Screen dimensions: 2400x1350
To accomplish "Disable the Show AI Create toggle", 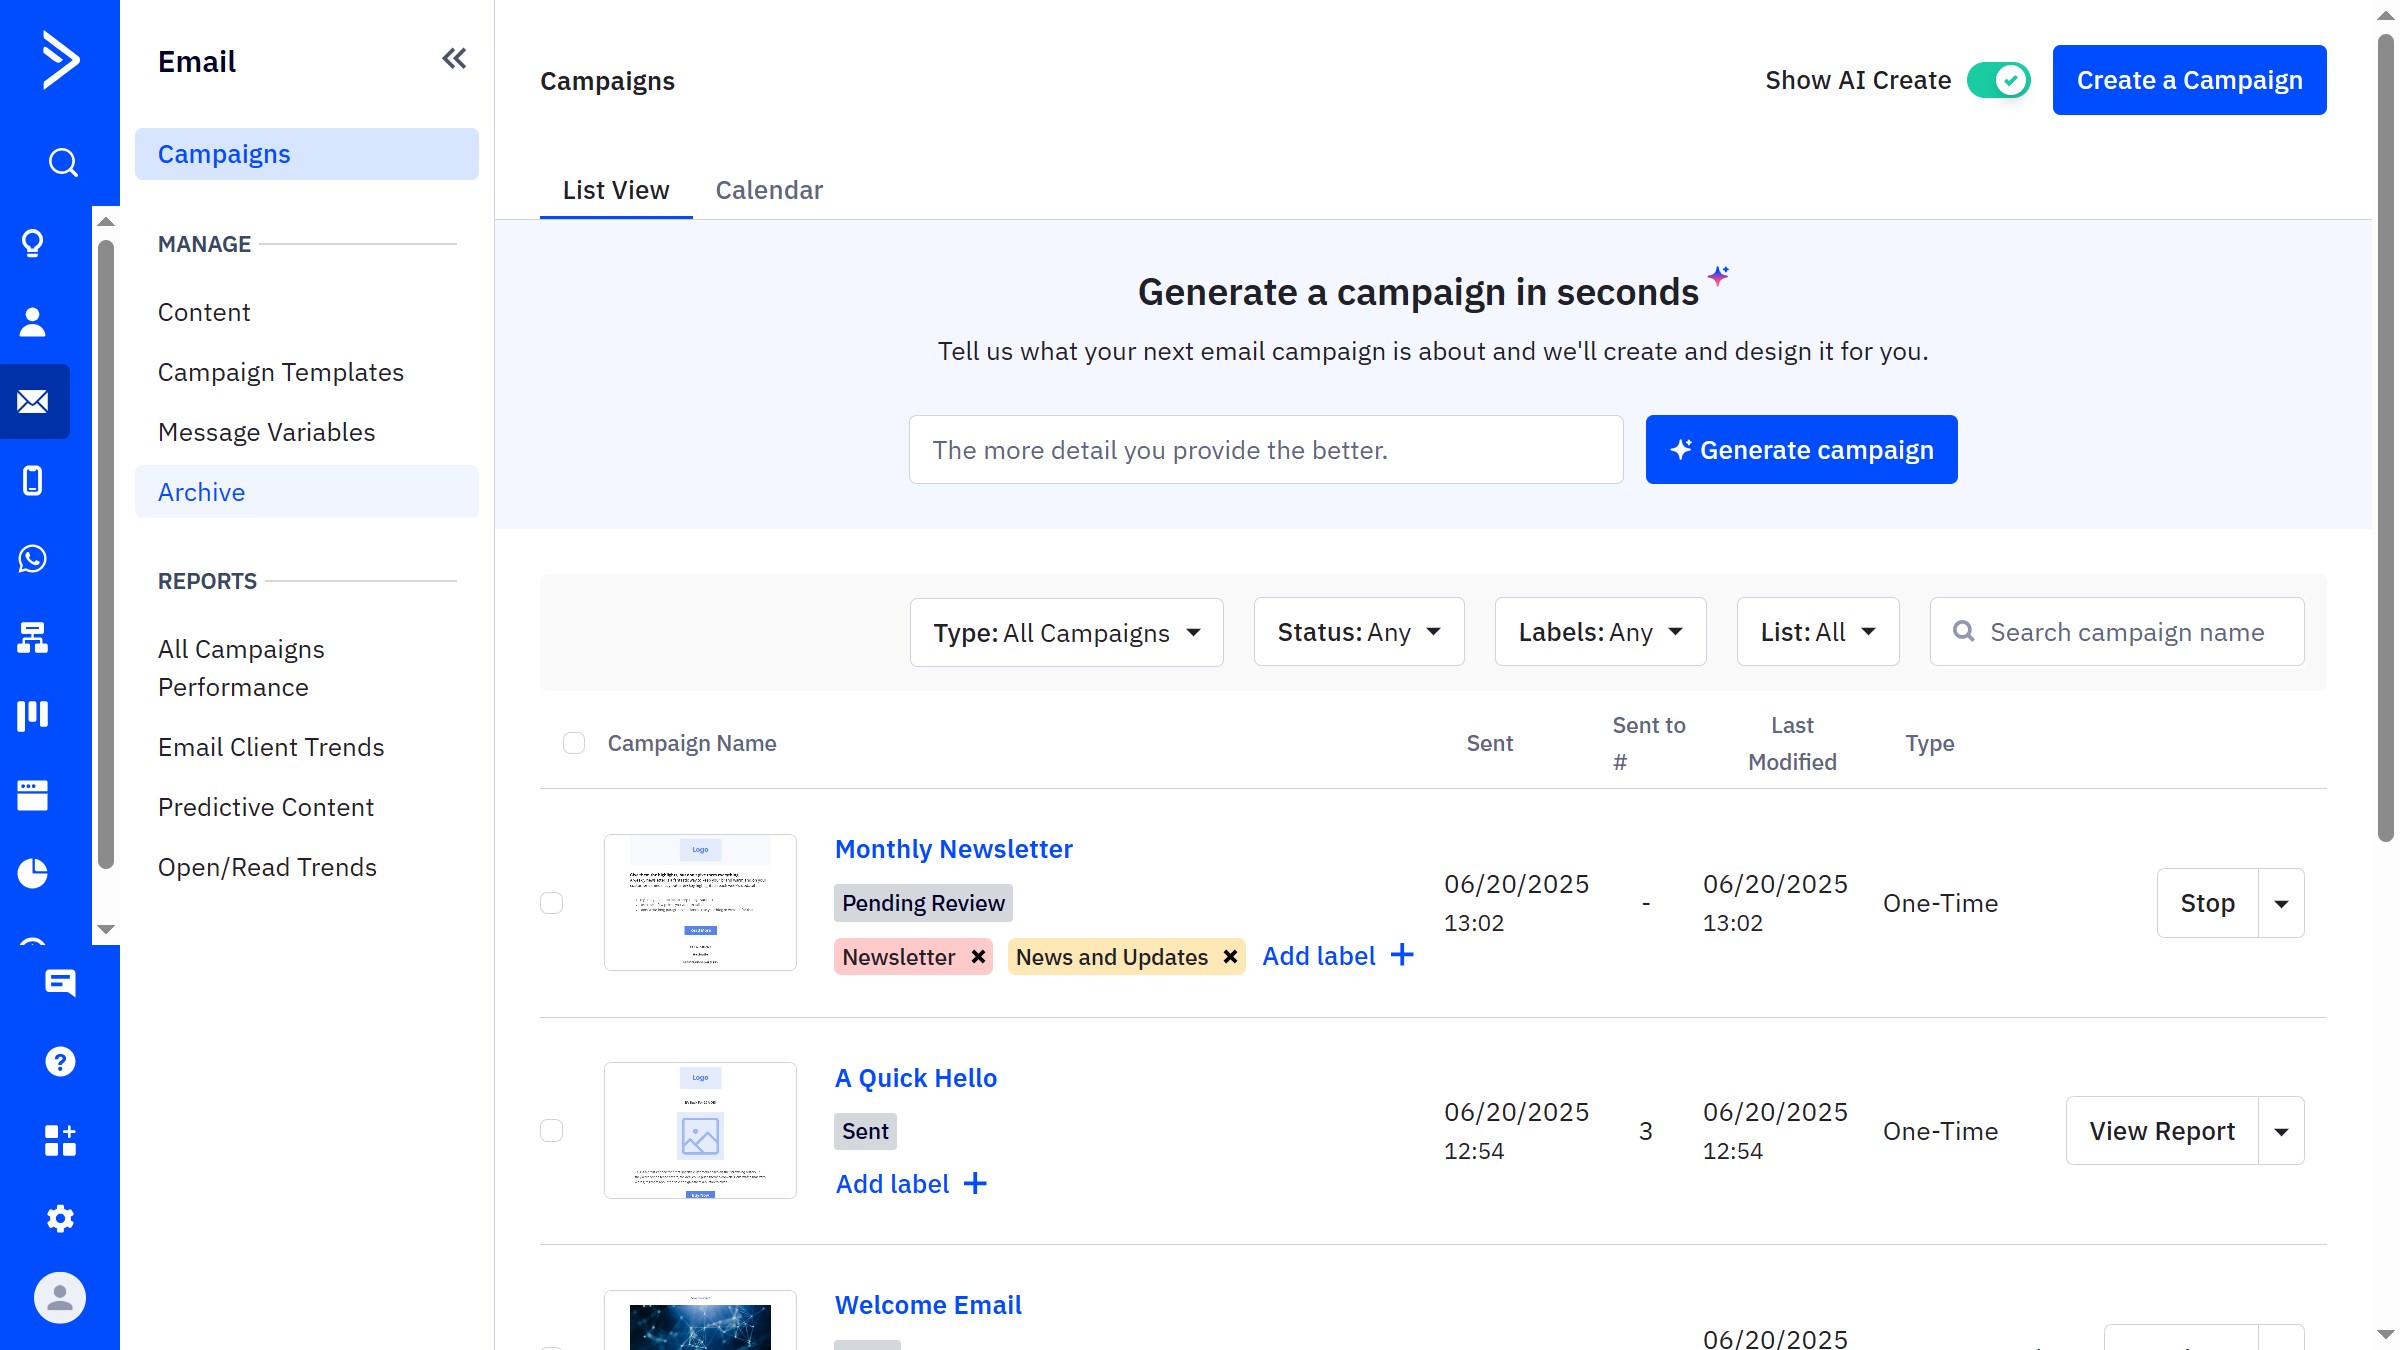I will point(1997,79).
